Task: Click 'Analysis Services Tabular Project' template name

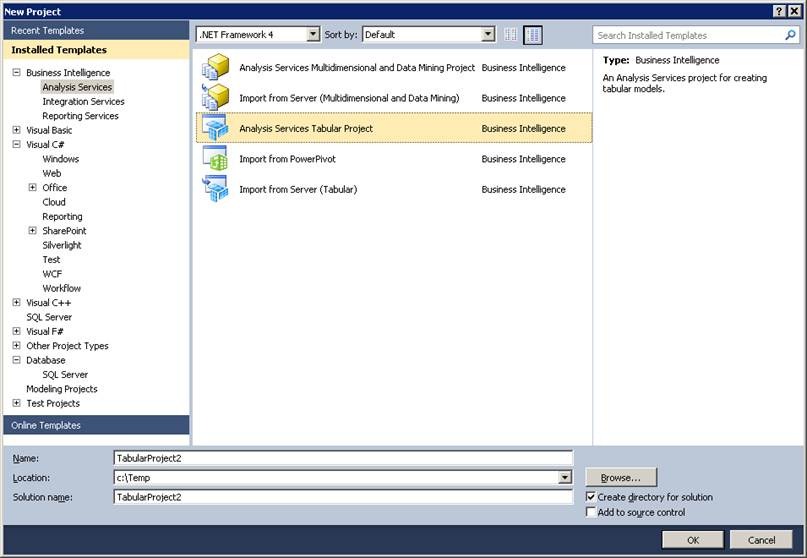Action: pyautogui.click(x=306, y=128)
